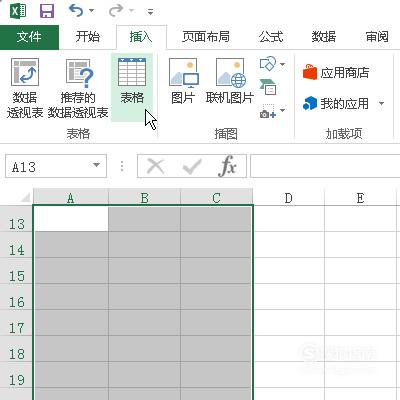Insert a 数据透视表 PivotTable
Screen dimensions: 400x400
pyautogui.click(x=25, y=88)
